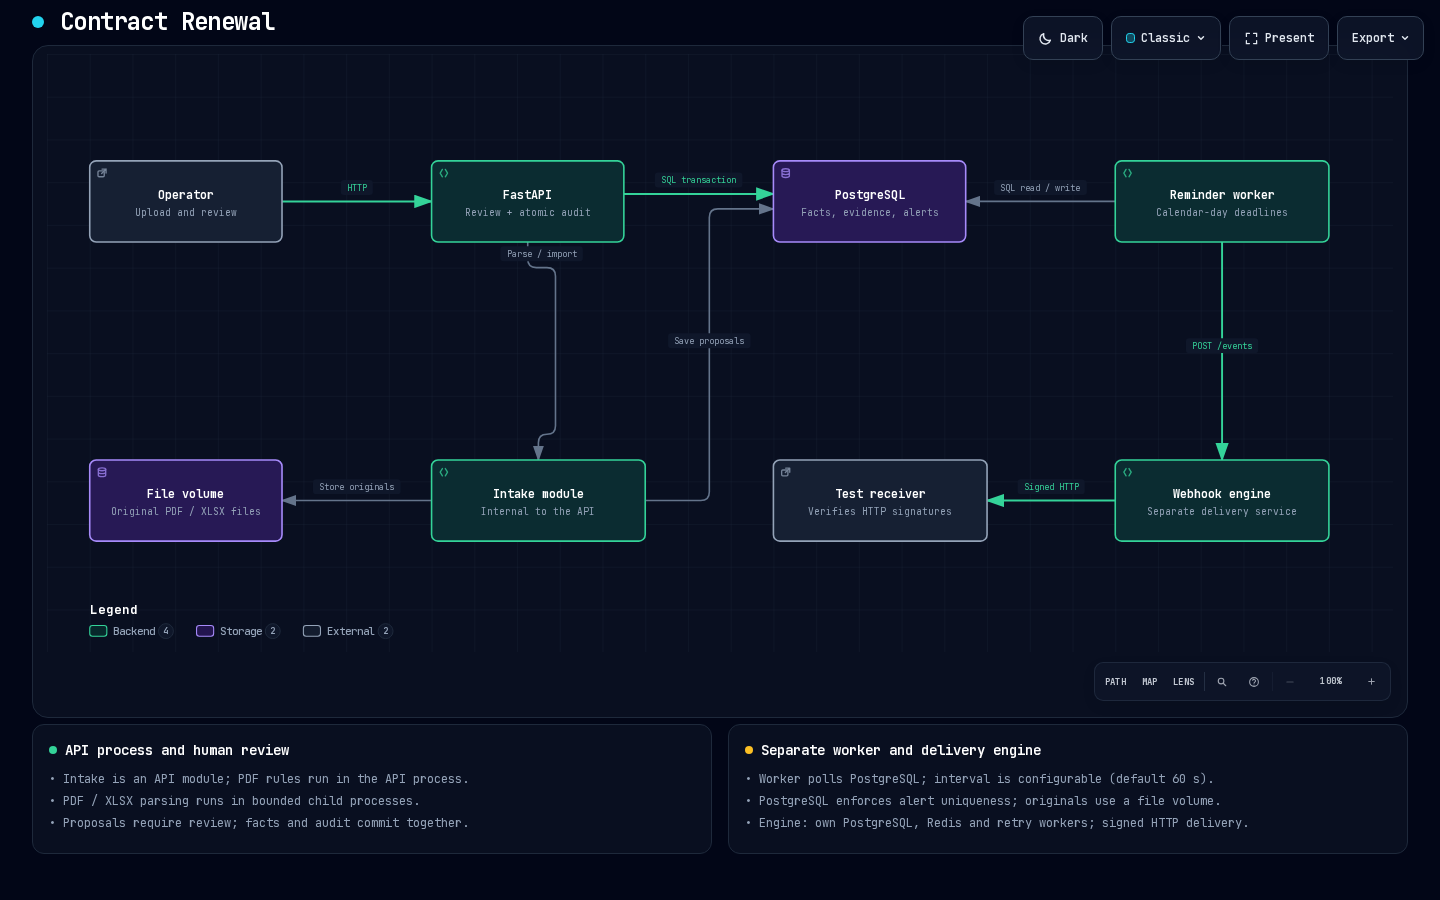Switch to PATH mode

(1116, 682)
